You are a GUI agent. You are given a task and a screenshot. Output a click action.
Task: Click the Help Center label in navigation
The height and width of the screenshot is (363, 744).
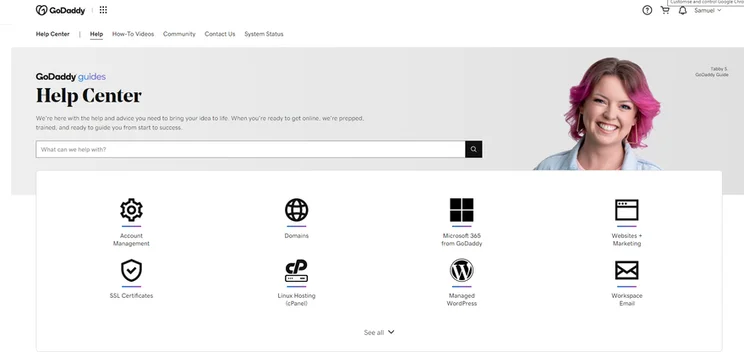coord(53,34)
